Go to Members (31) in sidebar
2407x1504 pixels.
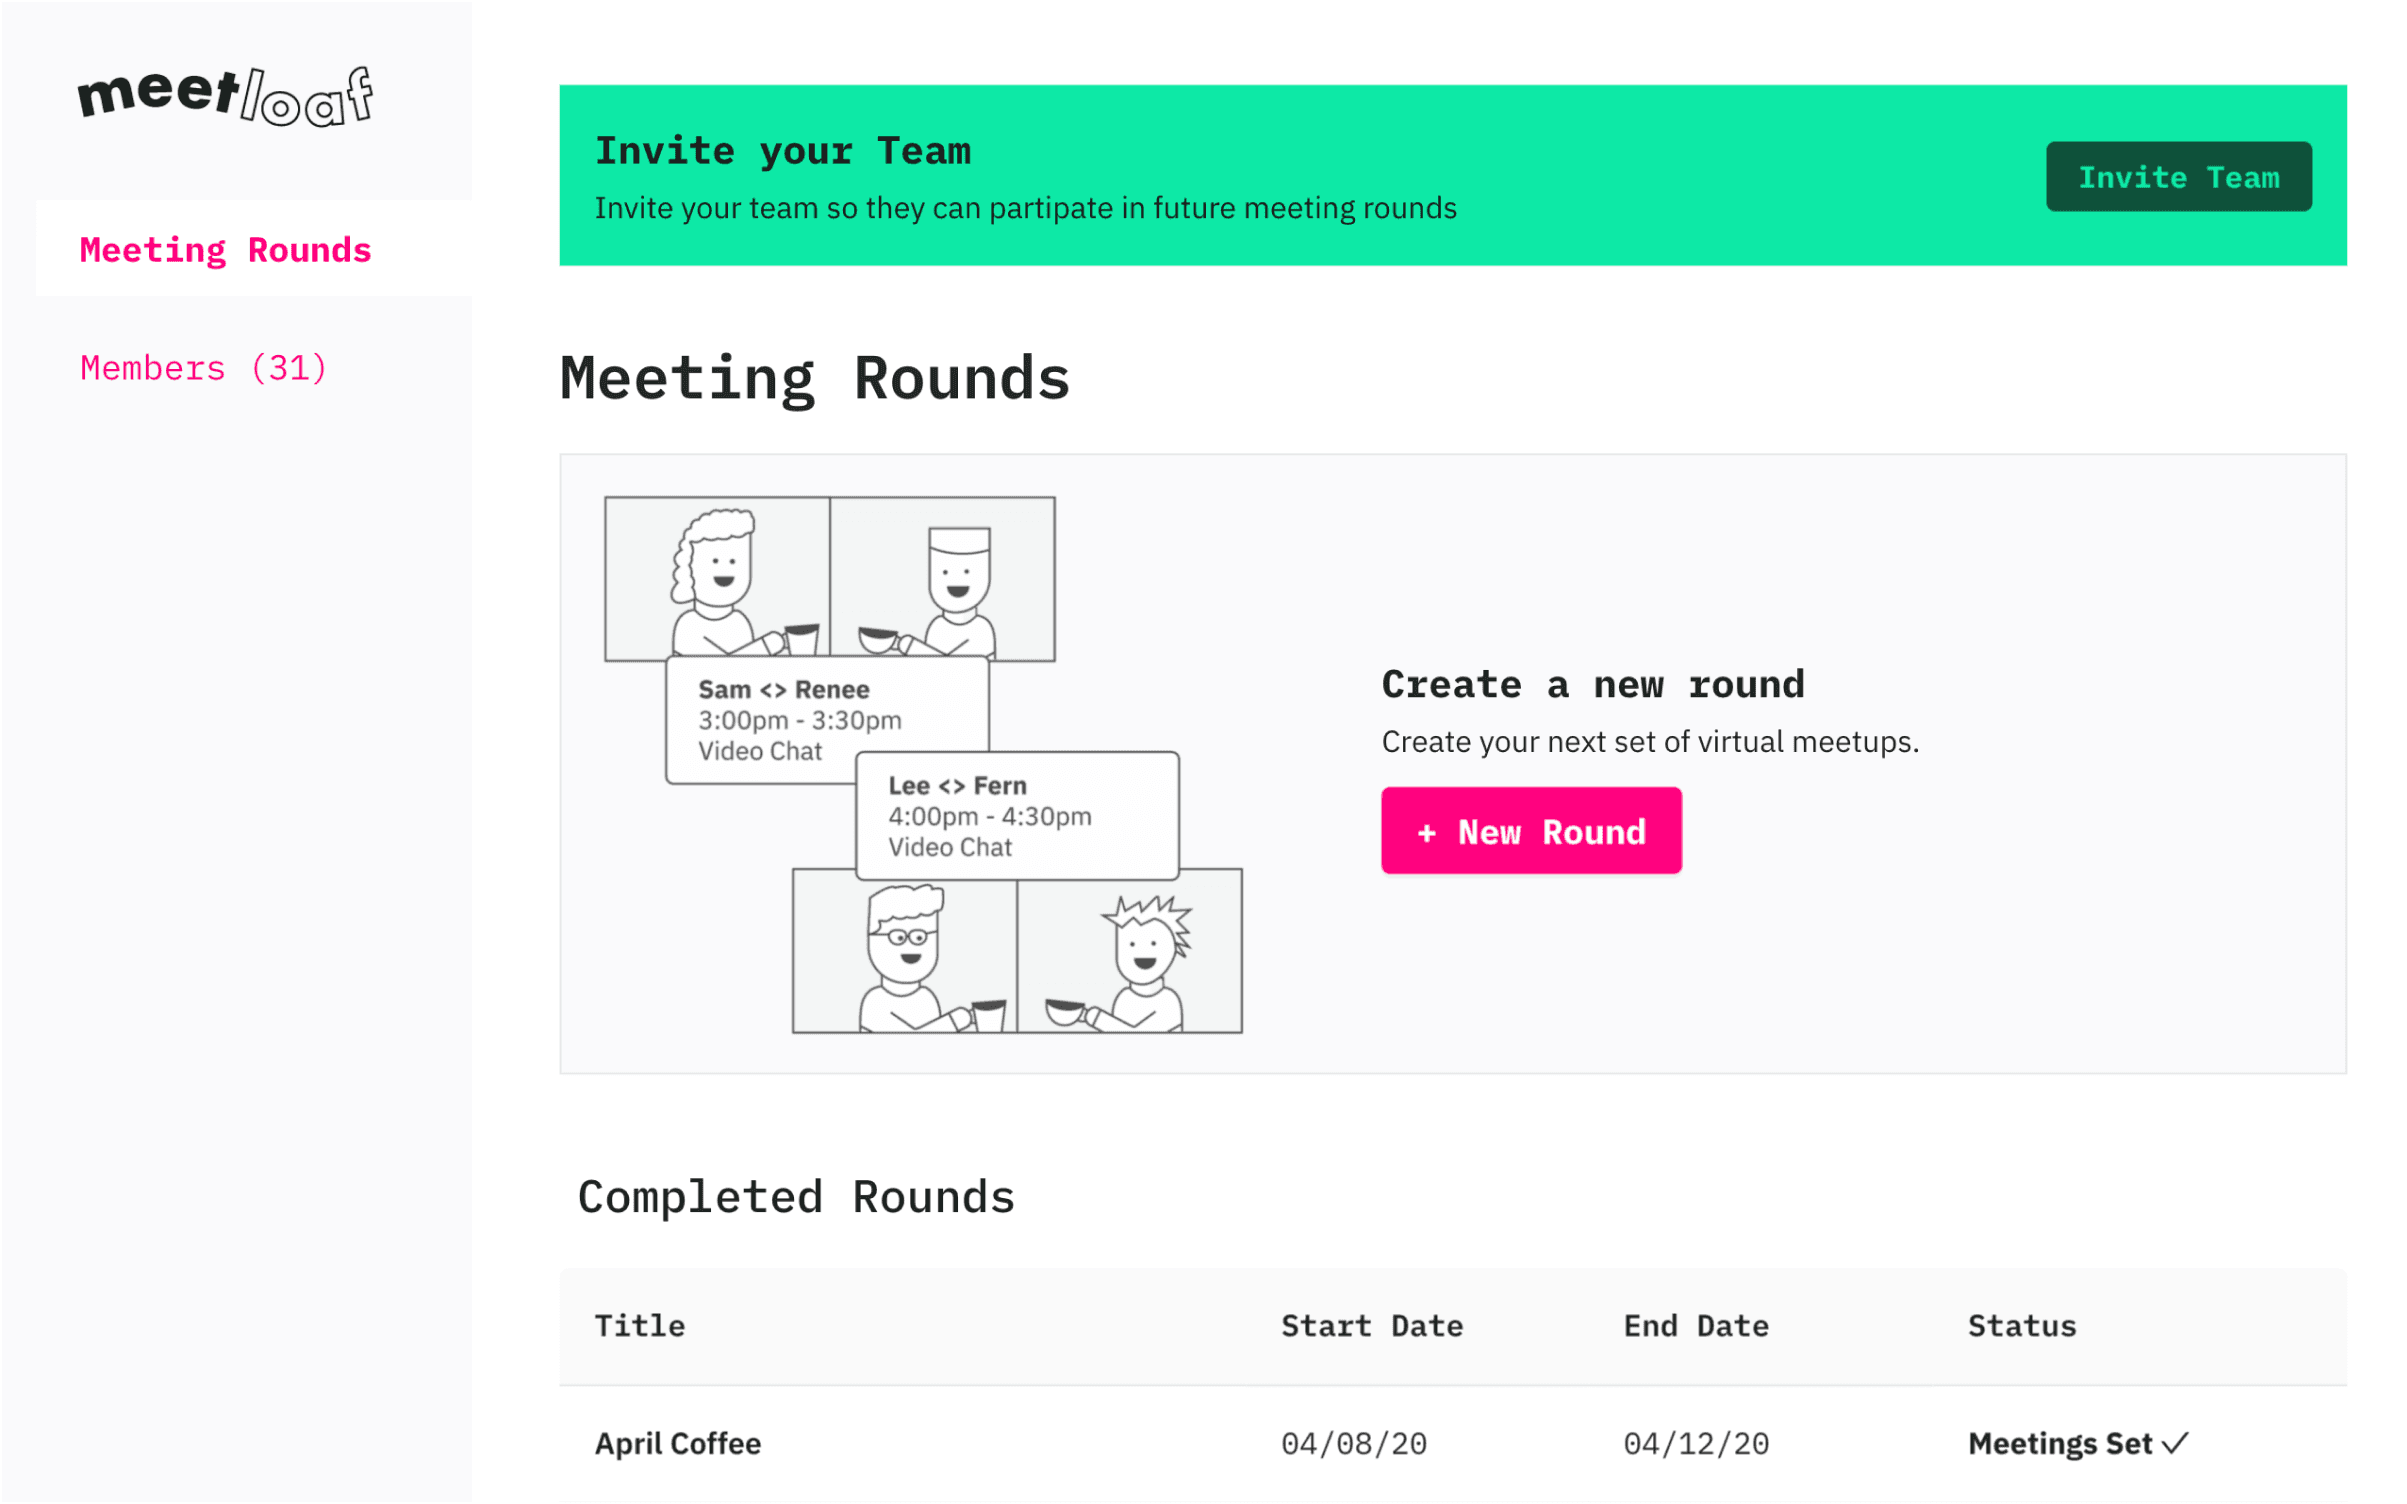click(204, 368)
